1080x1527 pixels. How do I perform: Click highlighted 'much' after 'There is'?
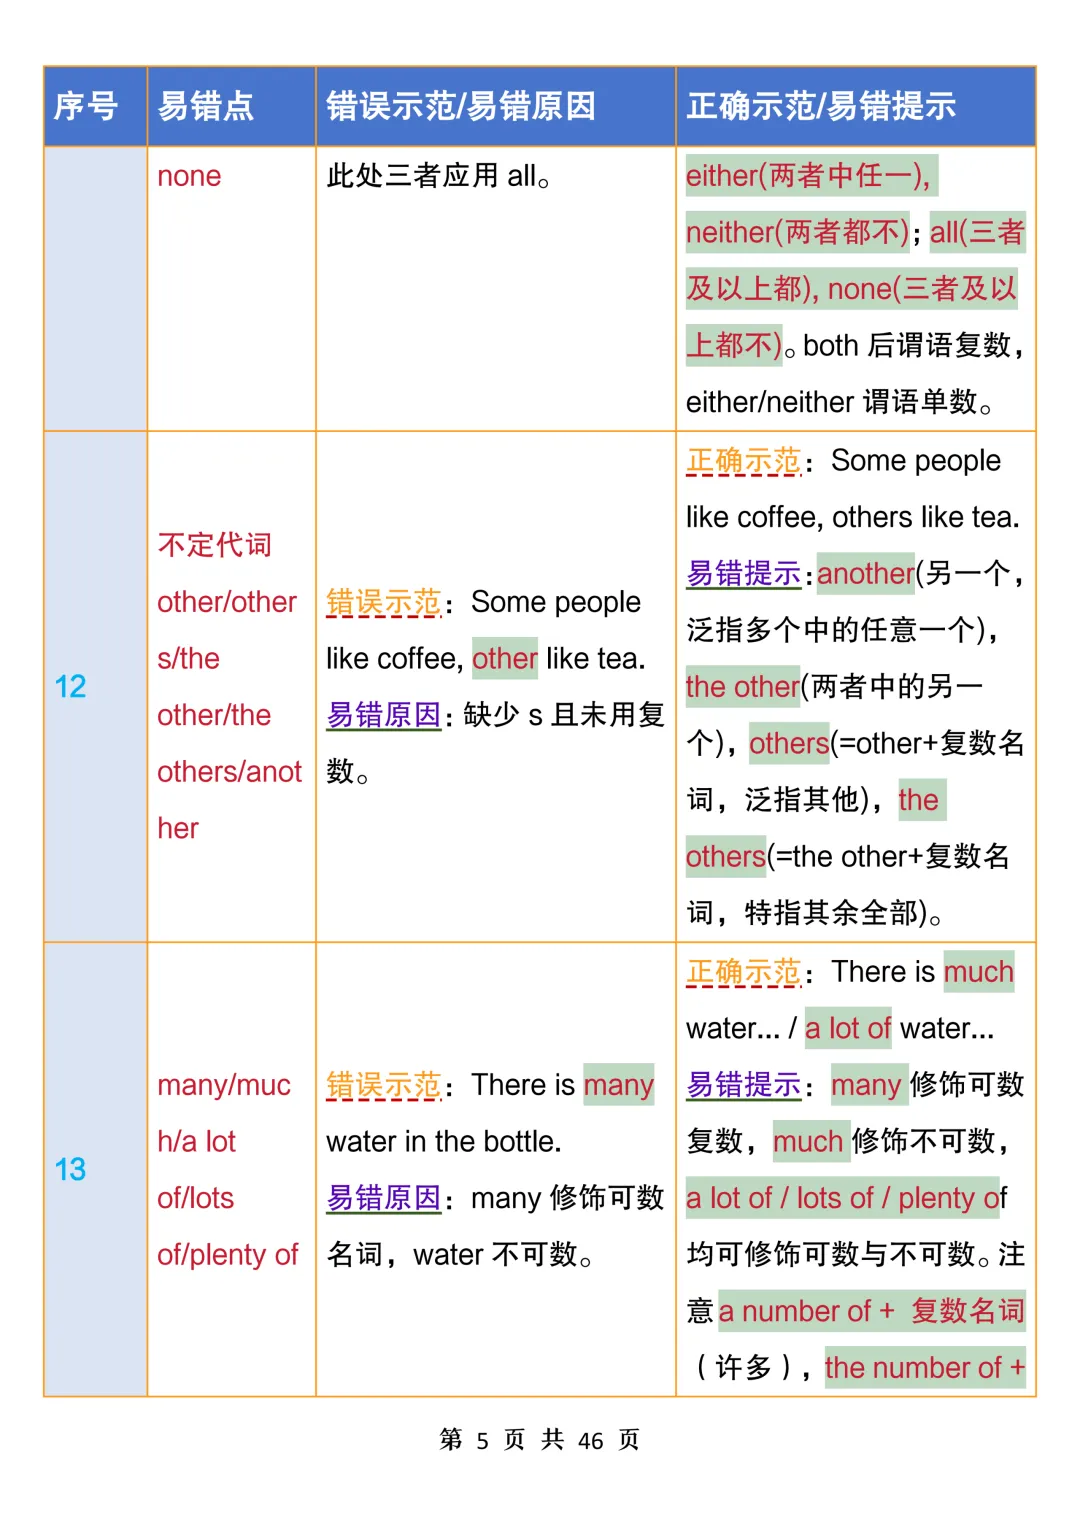979,972
